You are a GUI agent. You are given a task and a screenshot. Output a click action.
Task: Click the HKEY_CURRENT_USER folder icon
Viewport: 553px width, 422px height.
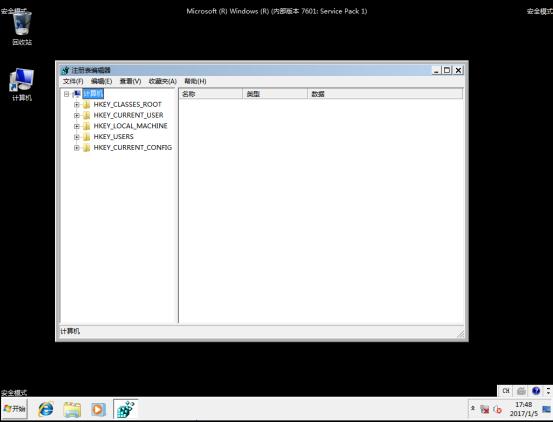pyautogui.click(x=86, y=115)
